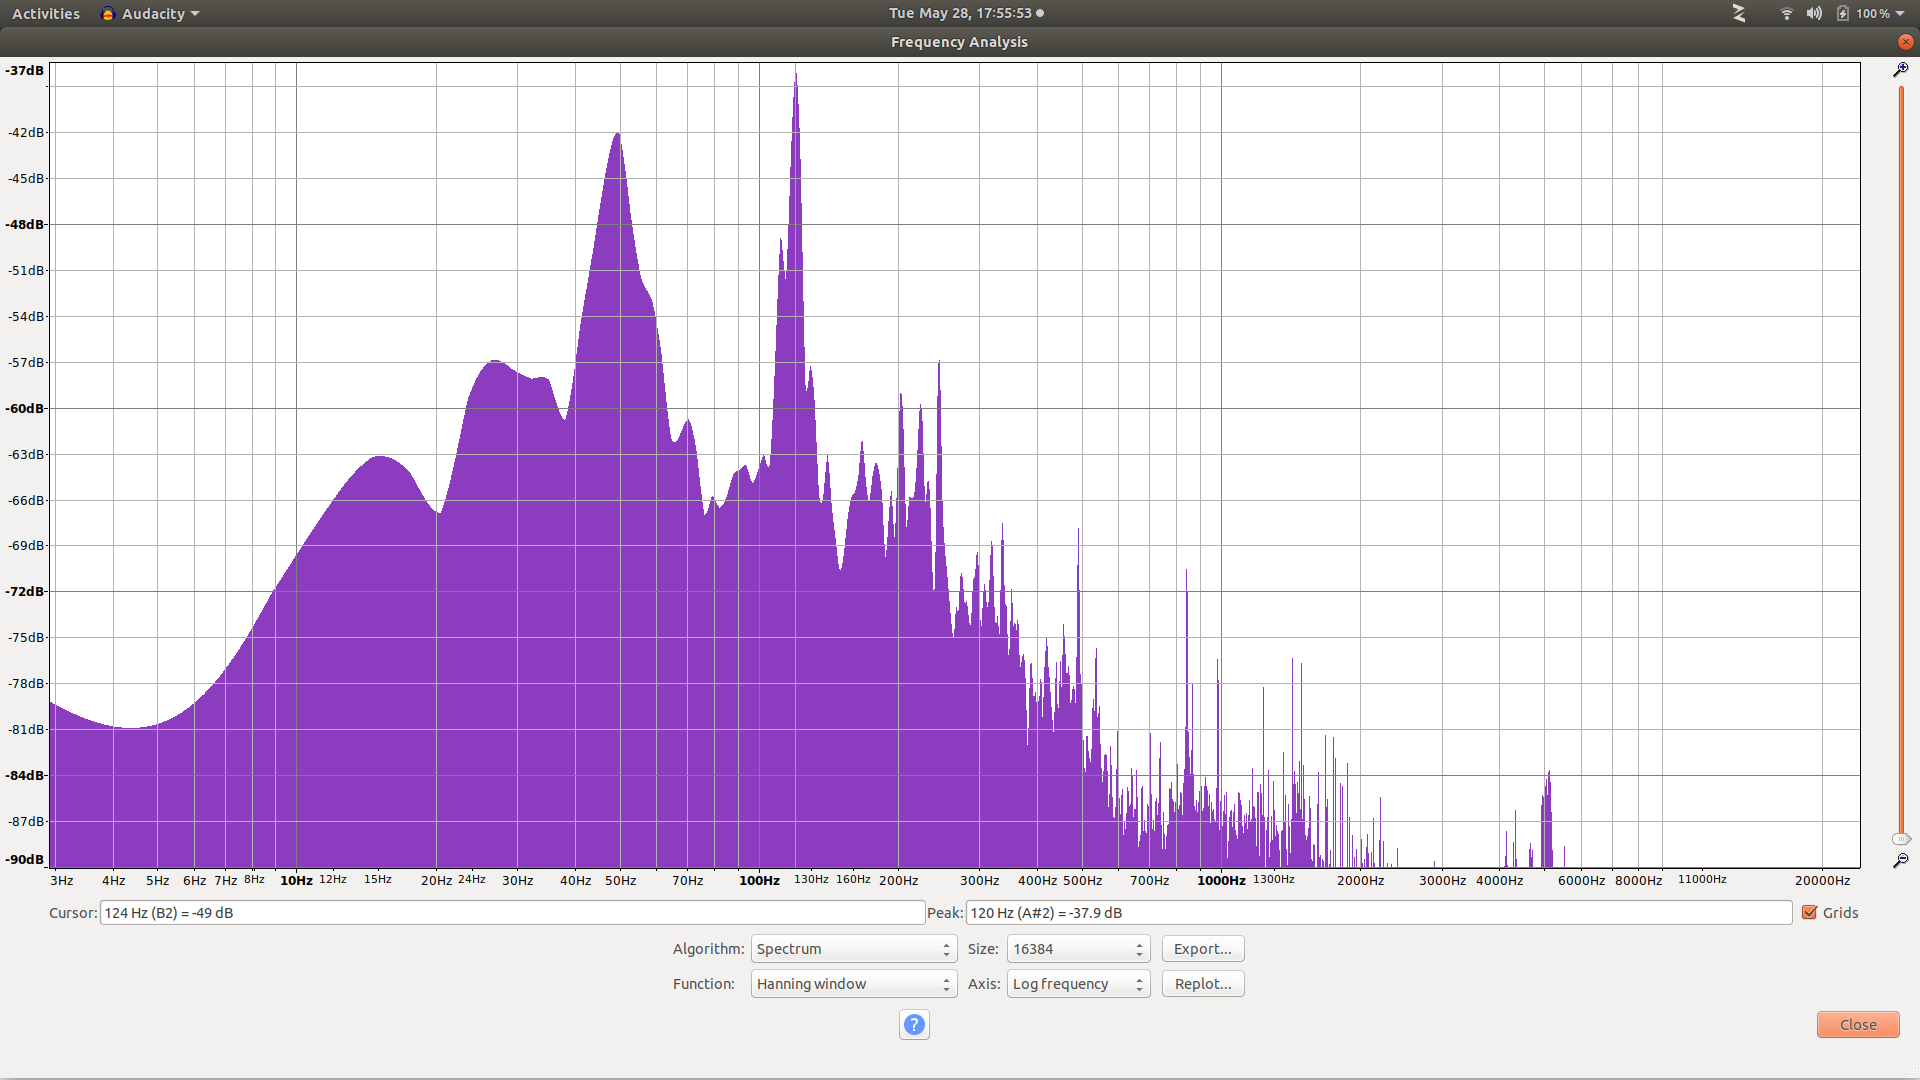
Task: Close the Frequency Analysis window with the title-bar X
Action: pyautogui.click(x=1905, y=42)
